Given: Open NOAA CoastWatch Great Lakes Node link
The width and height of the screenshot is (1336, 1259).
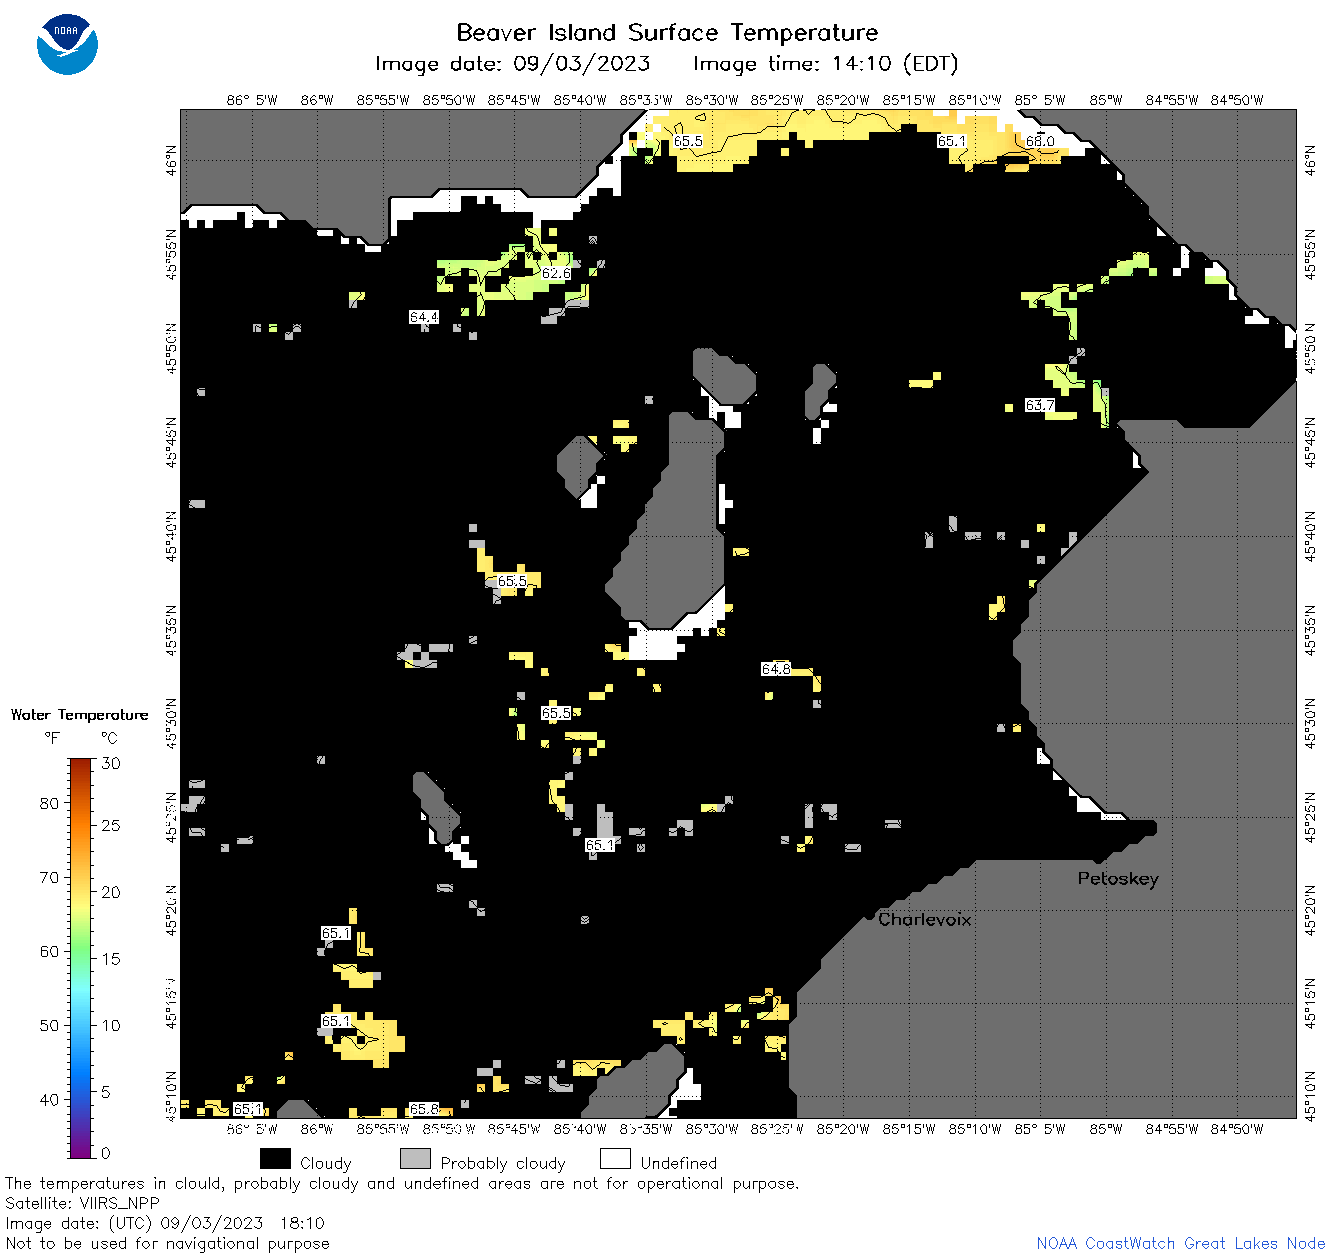Looking at the screenshot, I should click(x=1181, y=1244).
